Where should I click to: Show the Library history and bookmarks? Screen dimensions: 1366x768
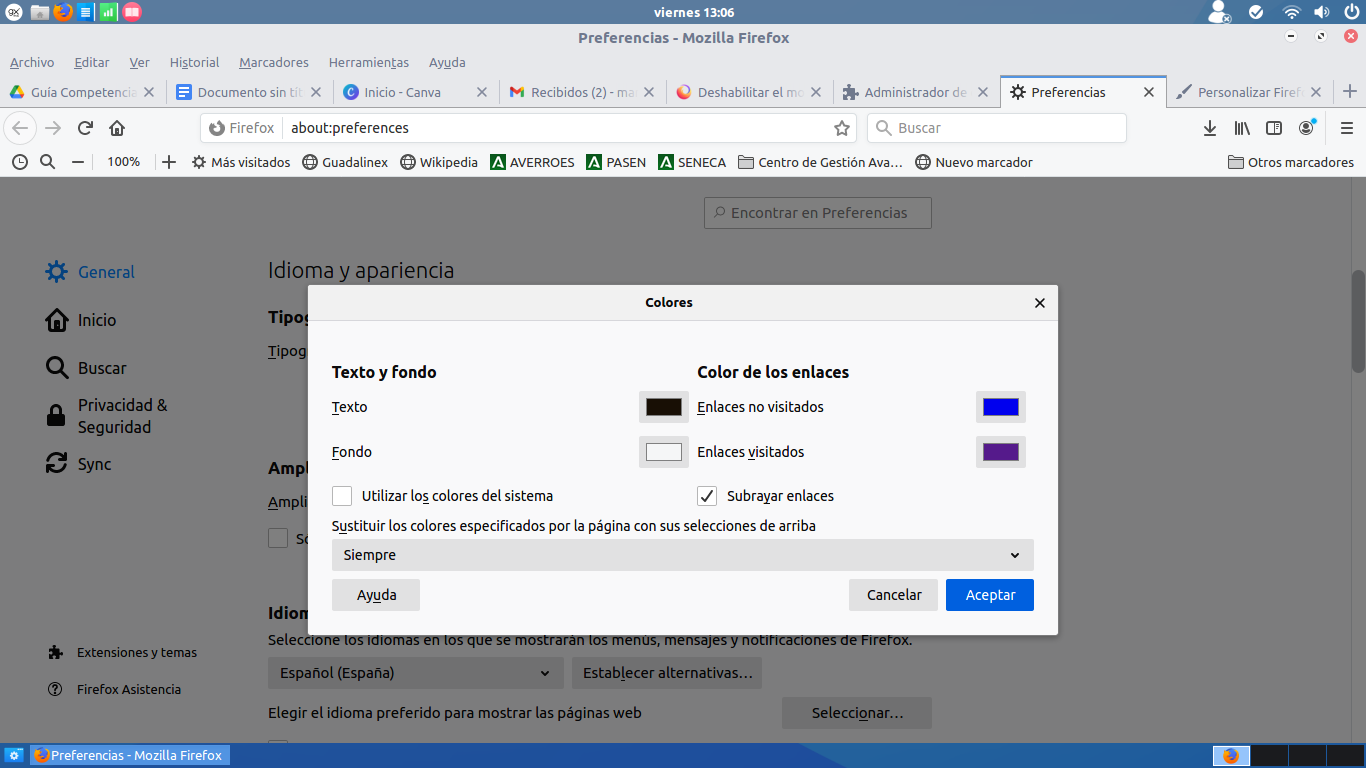click(1242, 128)
